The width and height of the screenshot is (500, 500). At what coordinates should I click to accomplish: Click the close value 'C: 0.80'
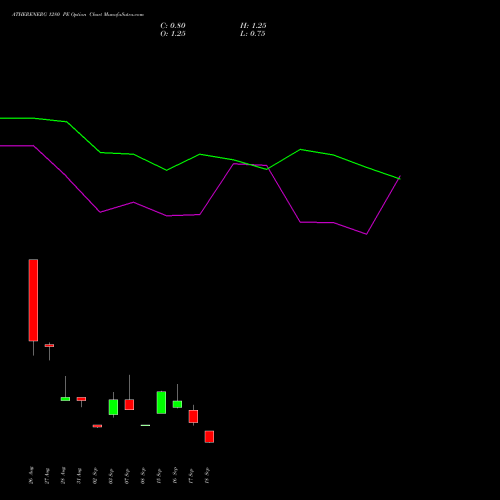pyautogui.click(x=173, y=26)
